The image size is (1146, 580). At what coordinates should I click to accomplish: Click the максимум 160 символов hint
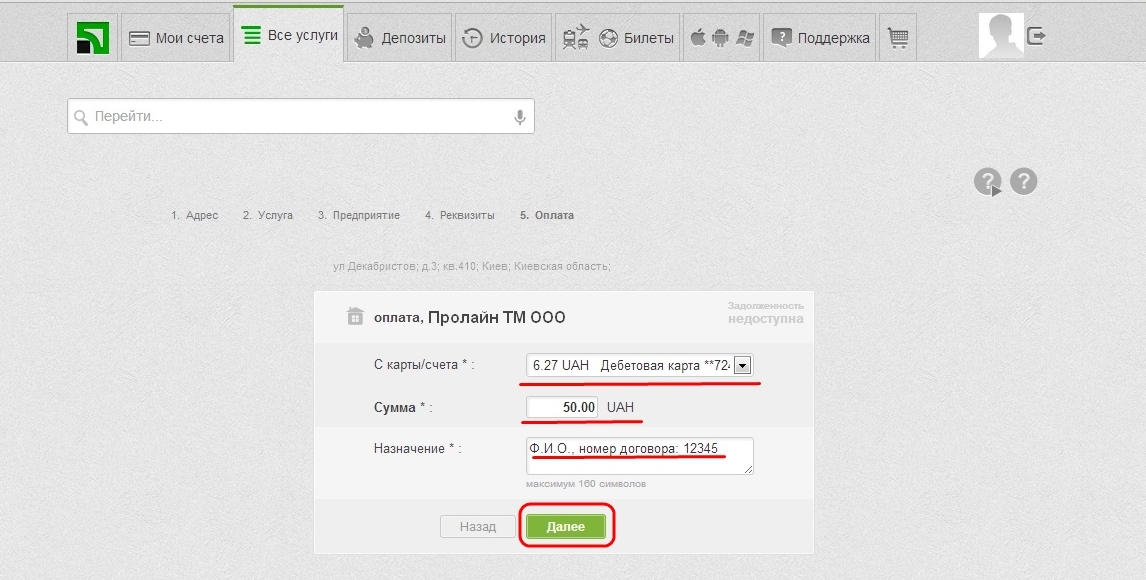click(x=586, y=484)
